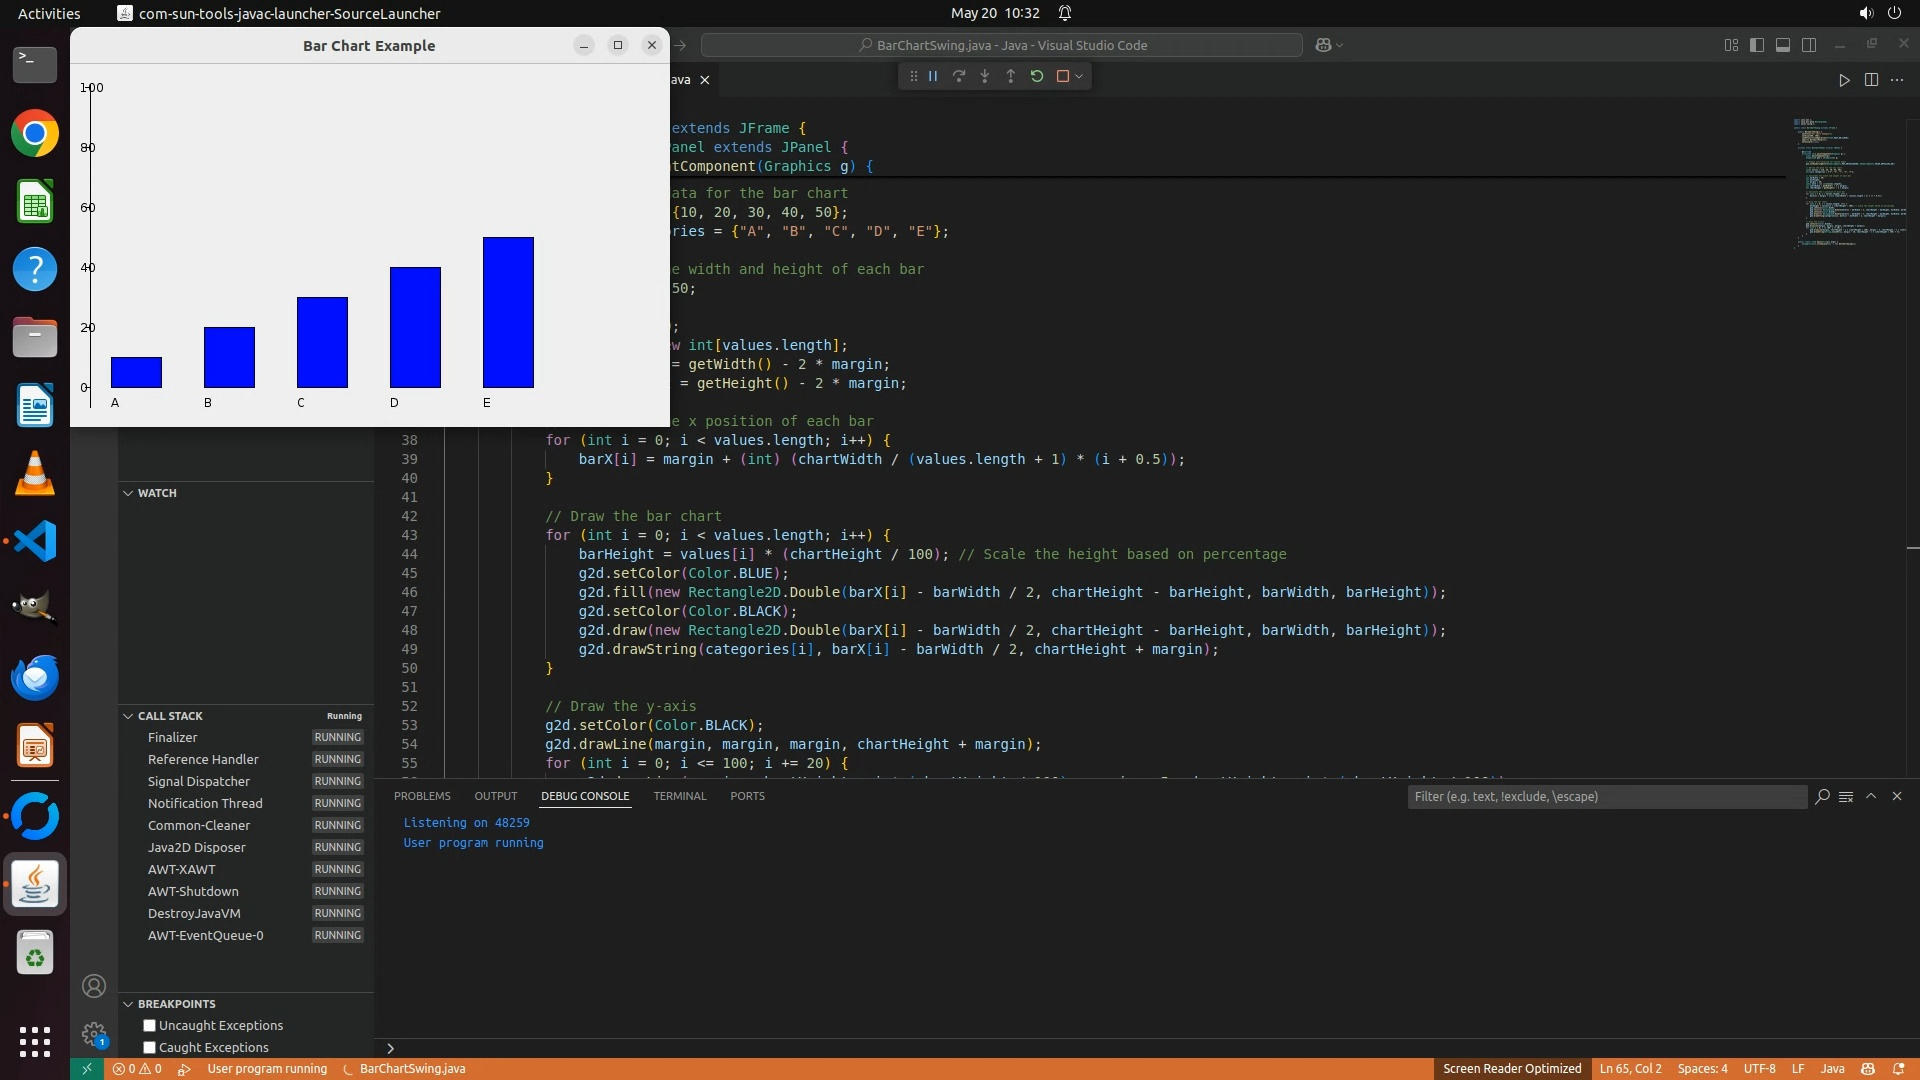The height and width of the screenshot is (1080, 1920).
Task: Click the Step Into debug icon
Action: (x=985, y=76)
